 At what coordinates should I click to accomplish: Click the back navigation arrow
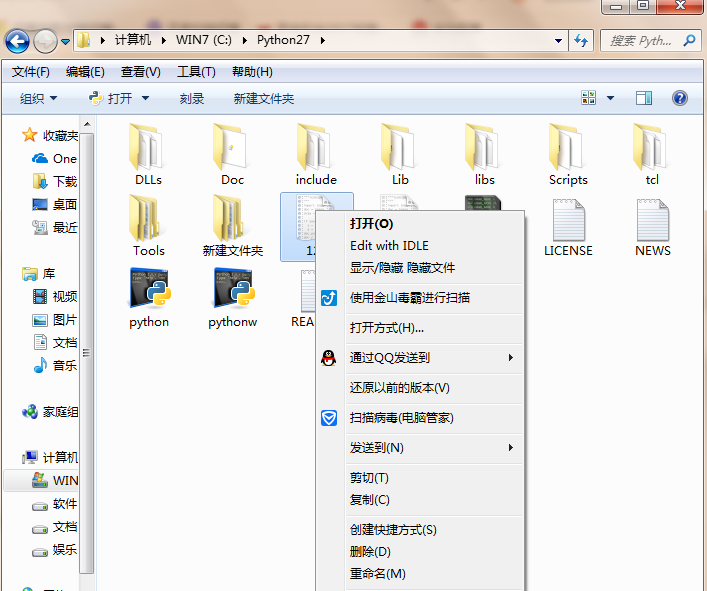(x=17, y=41)
